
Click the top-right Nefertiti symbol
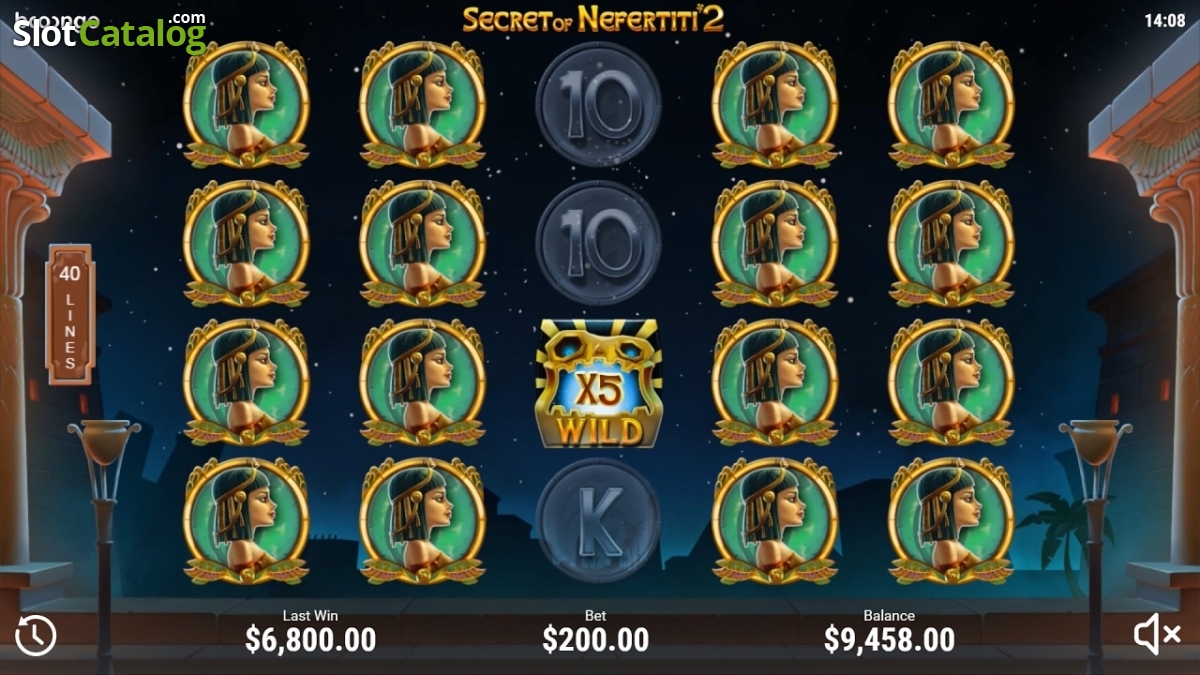click(951, 104)
